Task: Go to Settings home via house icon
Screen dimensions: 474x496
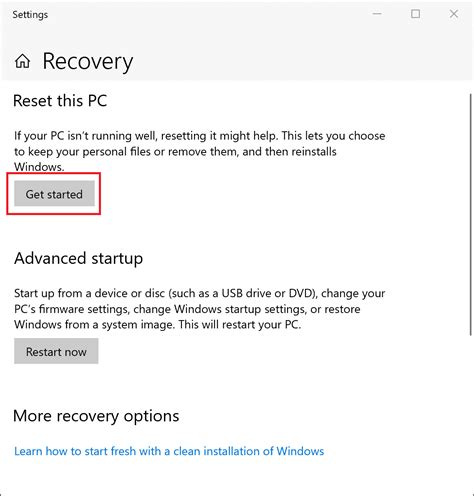Action: (22, 61)
